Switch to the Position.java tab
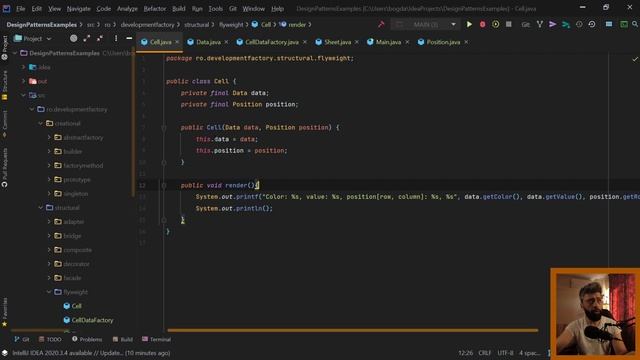This screenshot has width=640, height=360. pos(443,42)
